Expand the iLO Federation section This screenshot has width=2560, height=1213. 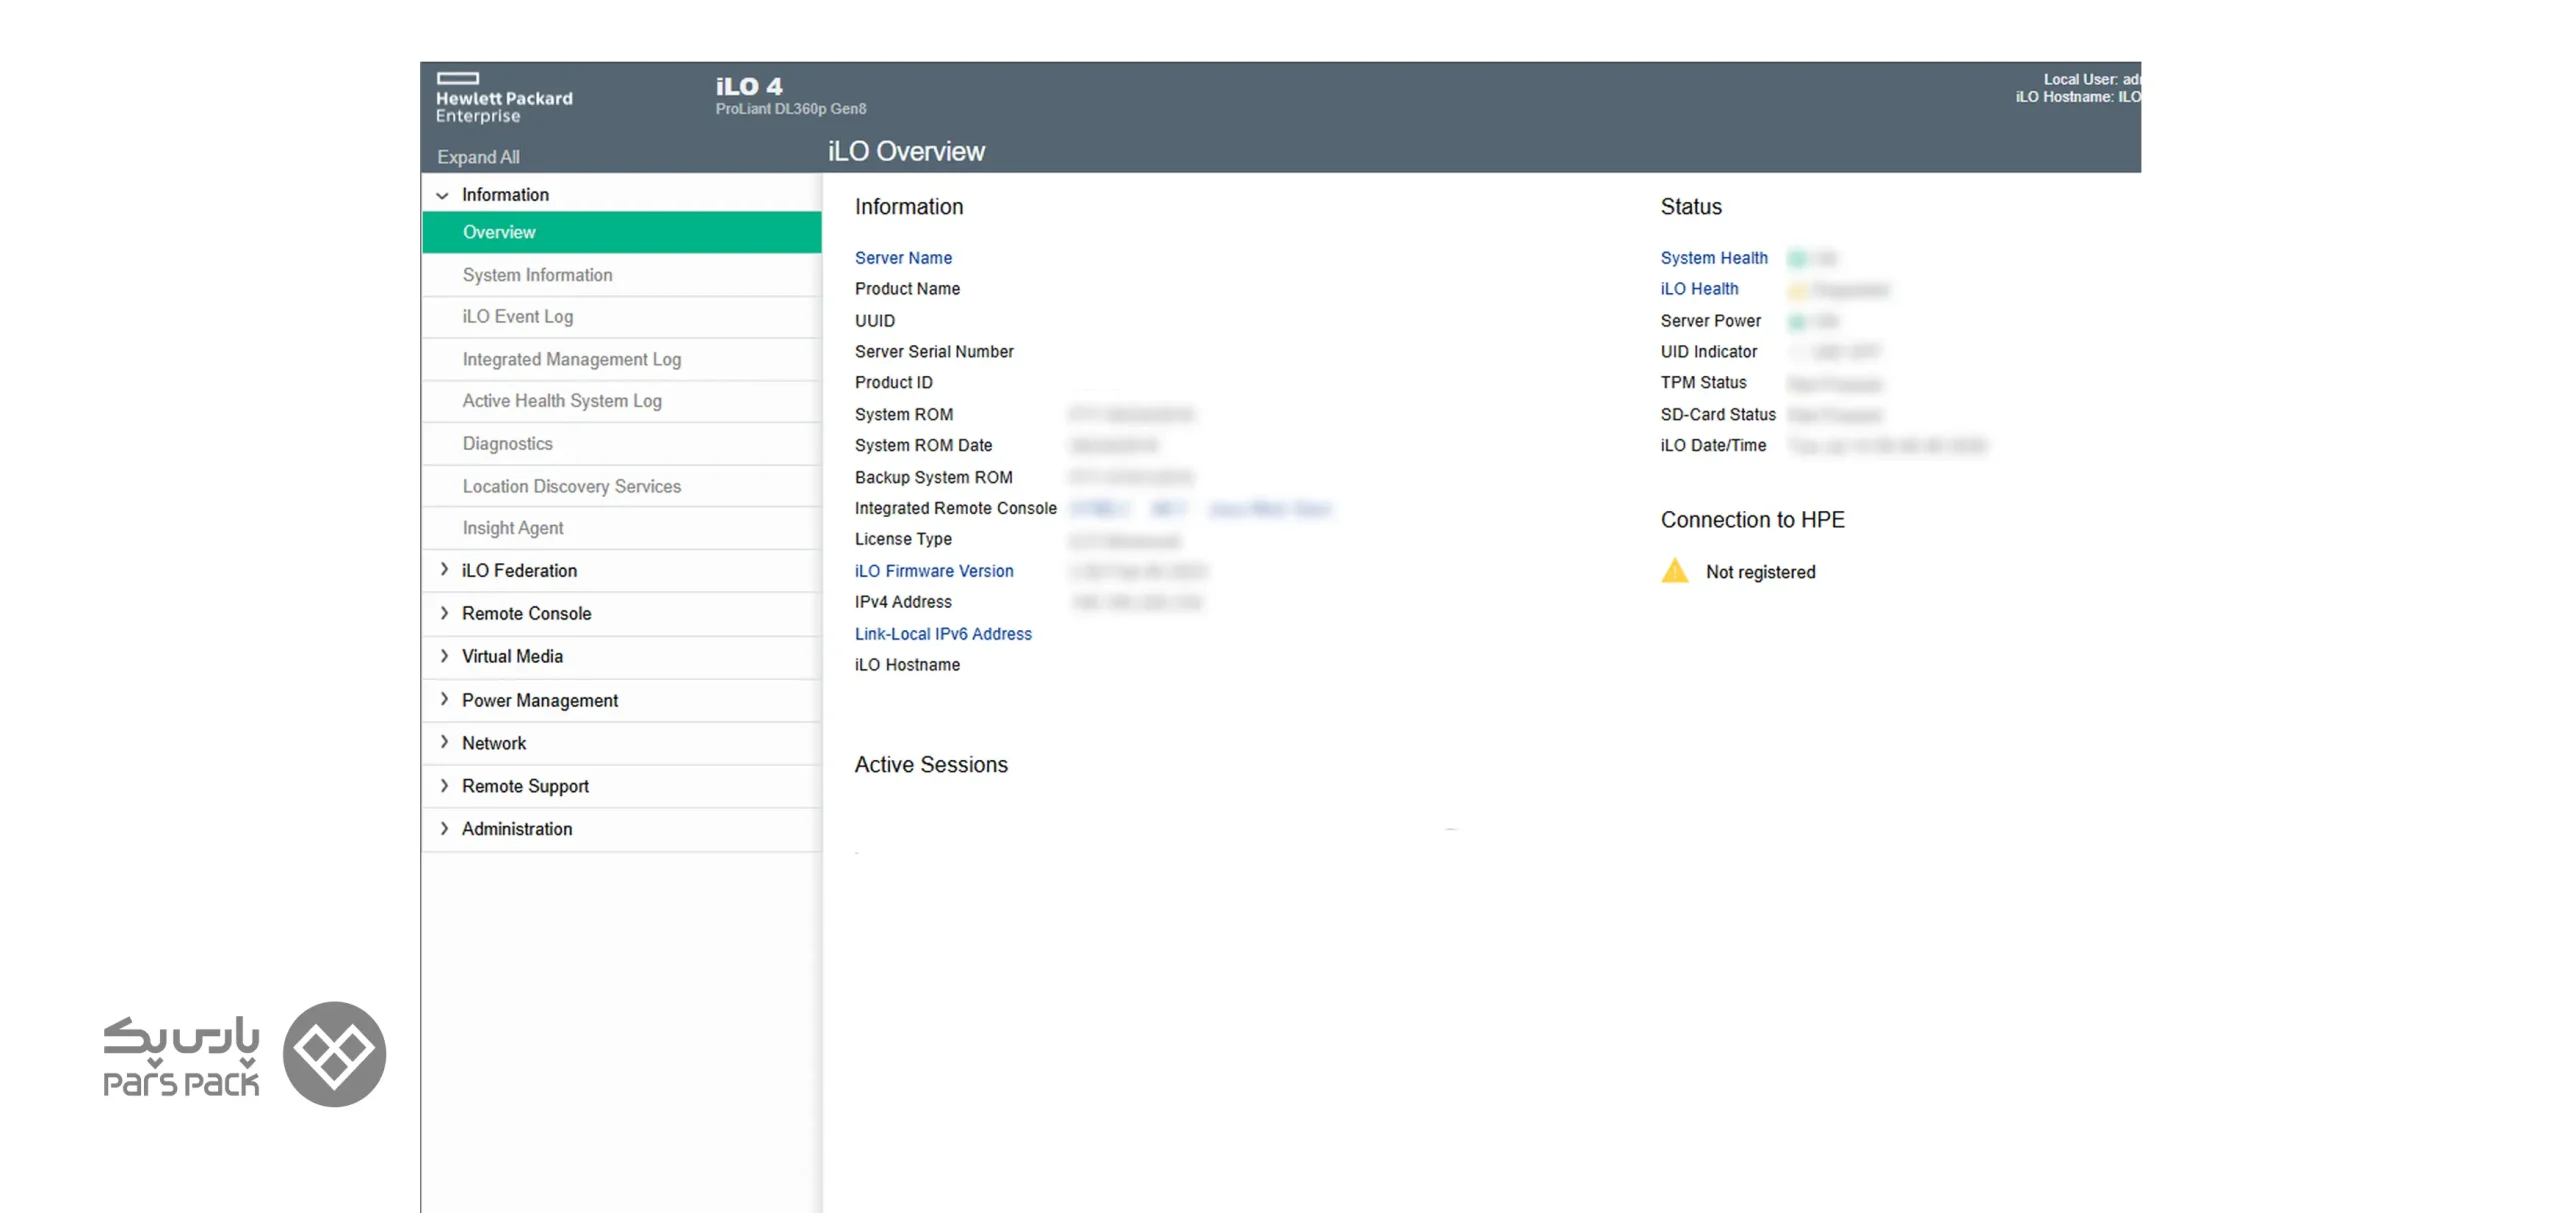coord(444,569)
